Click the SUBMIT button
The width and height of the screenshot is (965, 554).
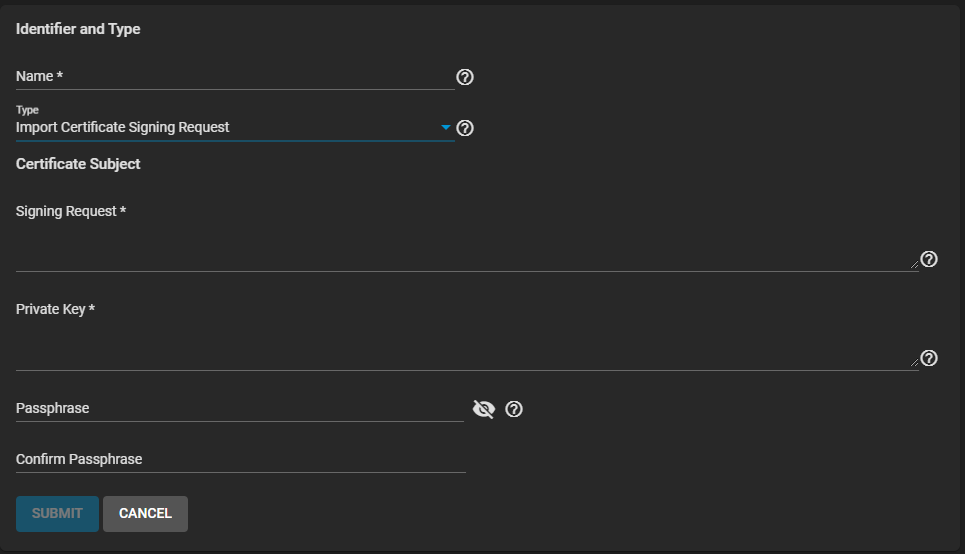[57, 513]
